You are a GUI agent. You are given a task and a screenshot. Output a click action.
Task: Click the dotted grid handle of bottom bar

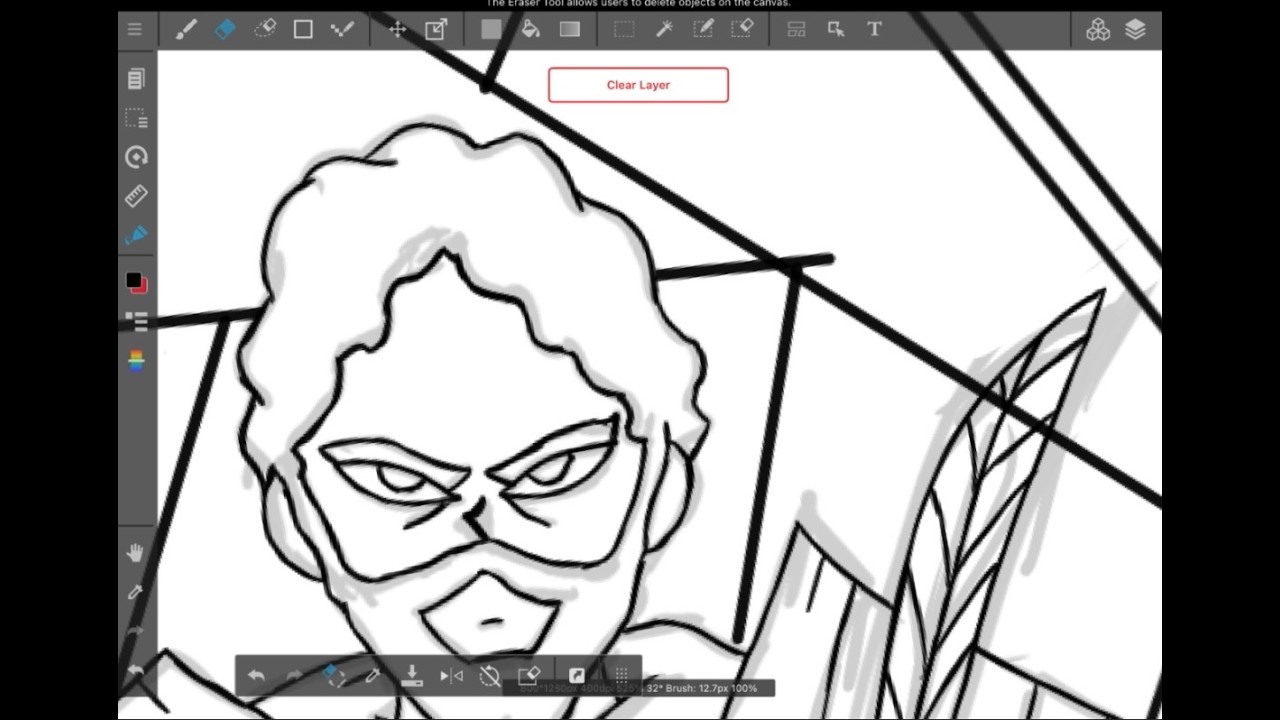(x=621, y=676)
